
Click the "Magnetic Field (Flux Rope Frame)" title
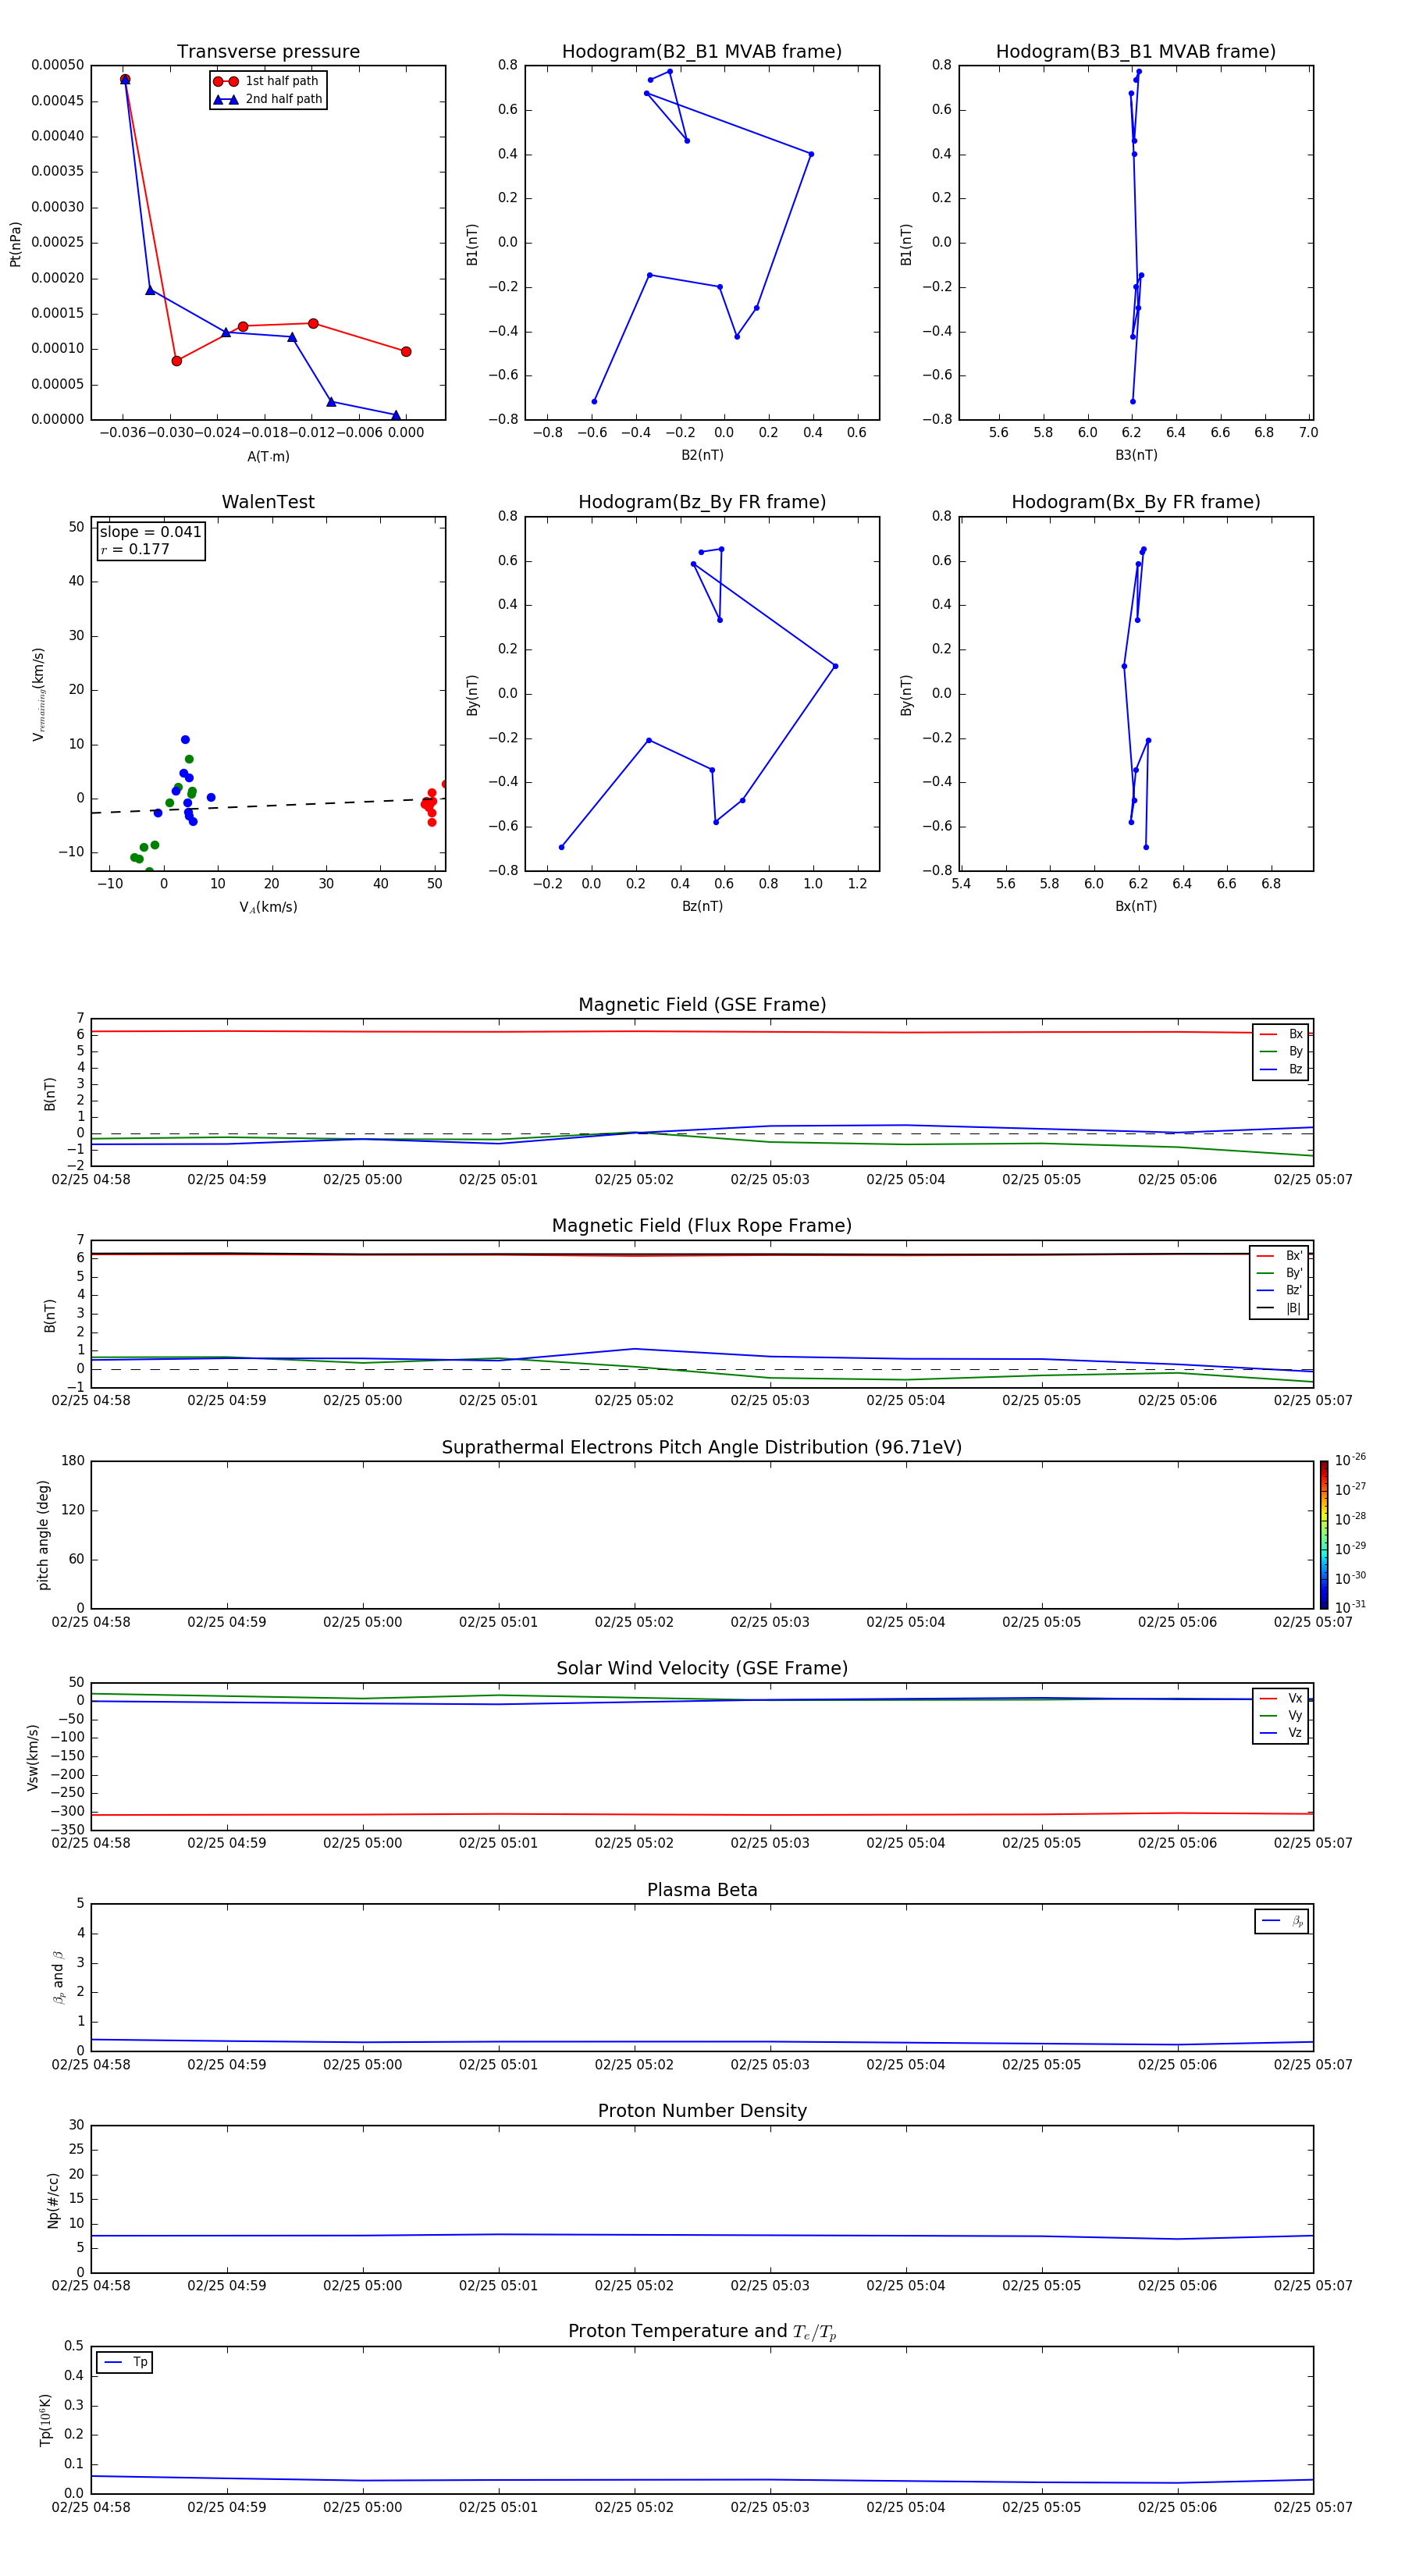click(x=702, y=1226)
